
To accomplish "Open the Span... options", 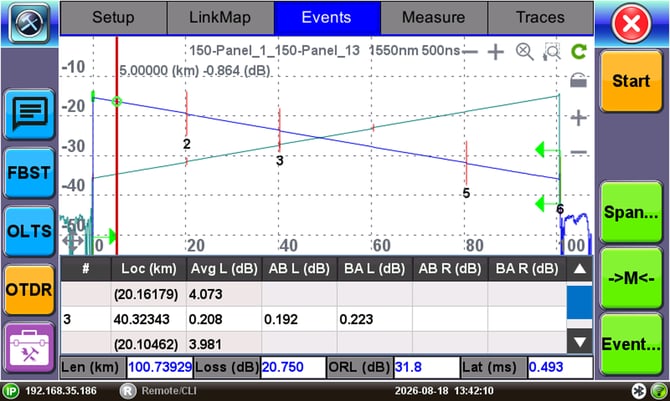I will (631, 212).
